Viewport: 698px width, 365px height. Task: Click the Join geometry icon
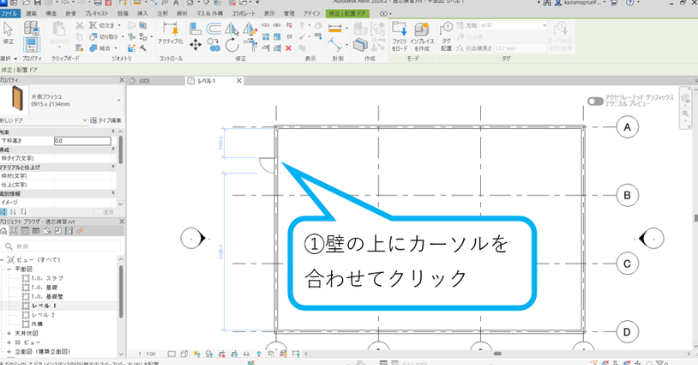[93, 48]
